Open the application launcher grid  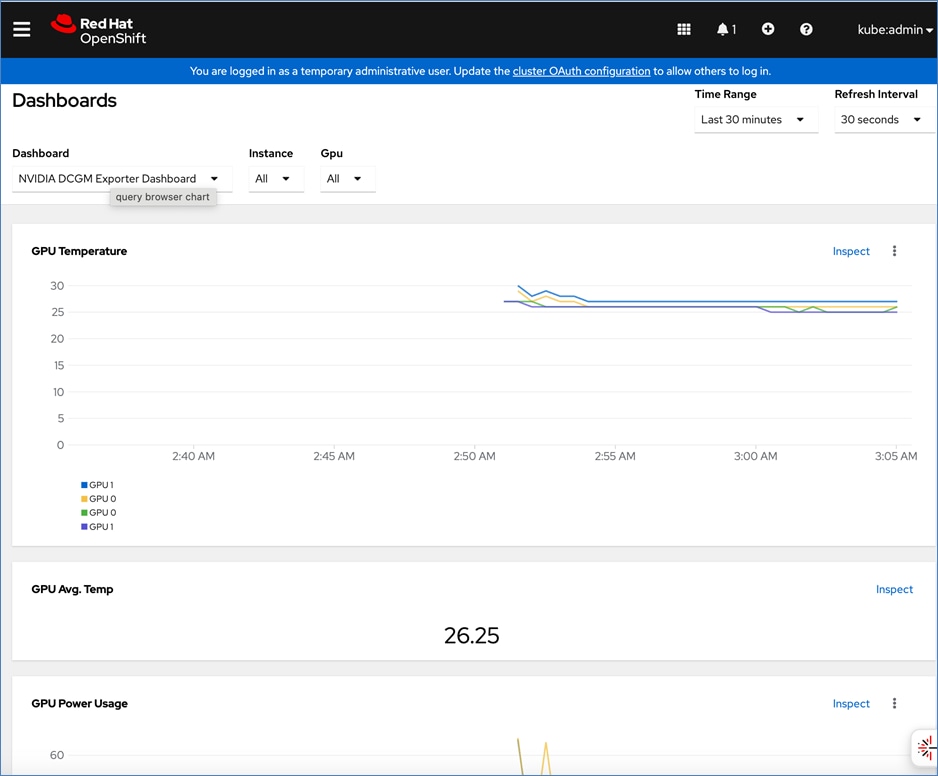click(684, 29)
